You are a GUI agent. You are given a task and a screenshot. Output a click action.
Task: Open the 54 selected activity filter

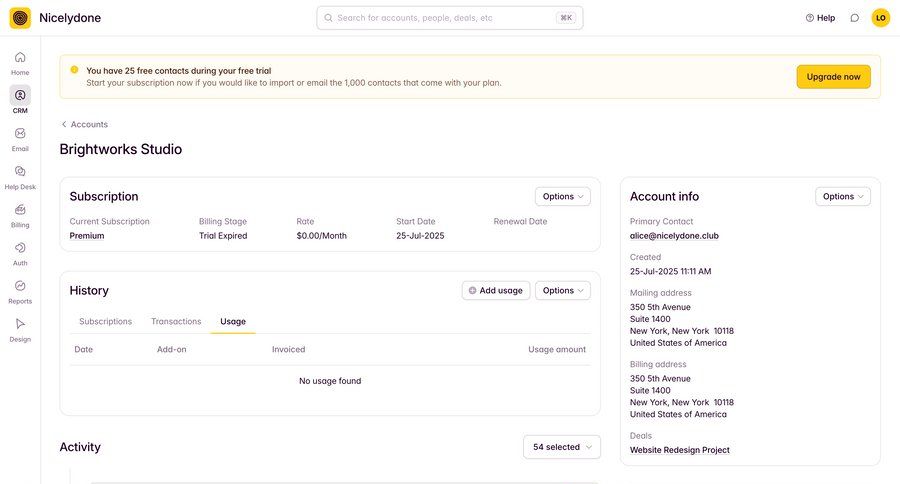(x=562, y=447)
